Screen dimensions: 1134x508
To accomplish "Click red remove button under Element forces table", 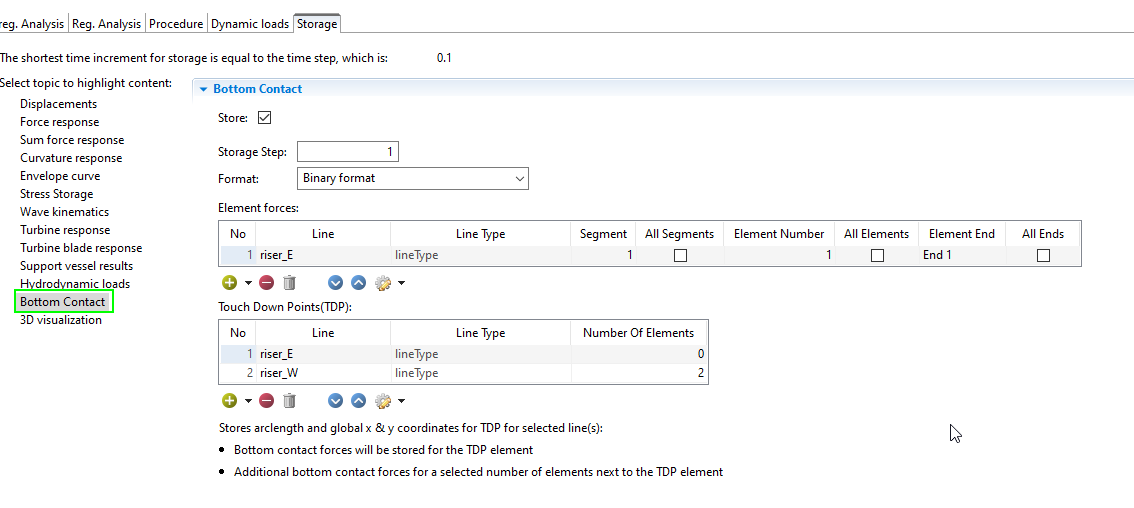I will (266, 283).
